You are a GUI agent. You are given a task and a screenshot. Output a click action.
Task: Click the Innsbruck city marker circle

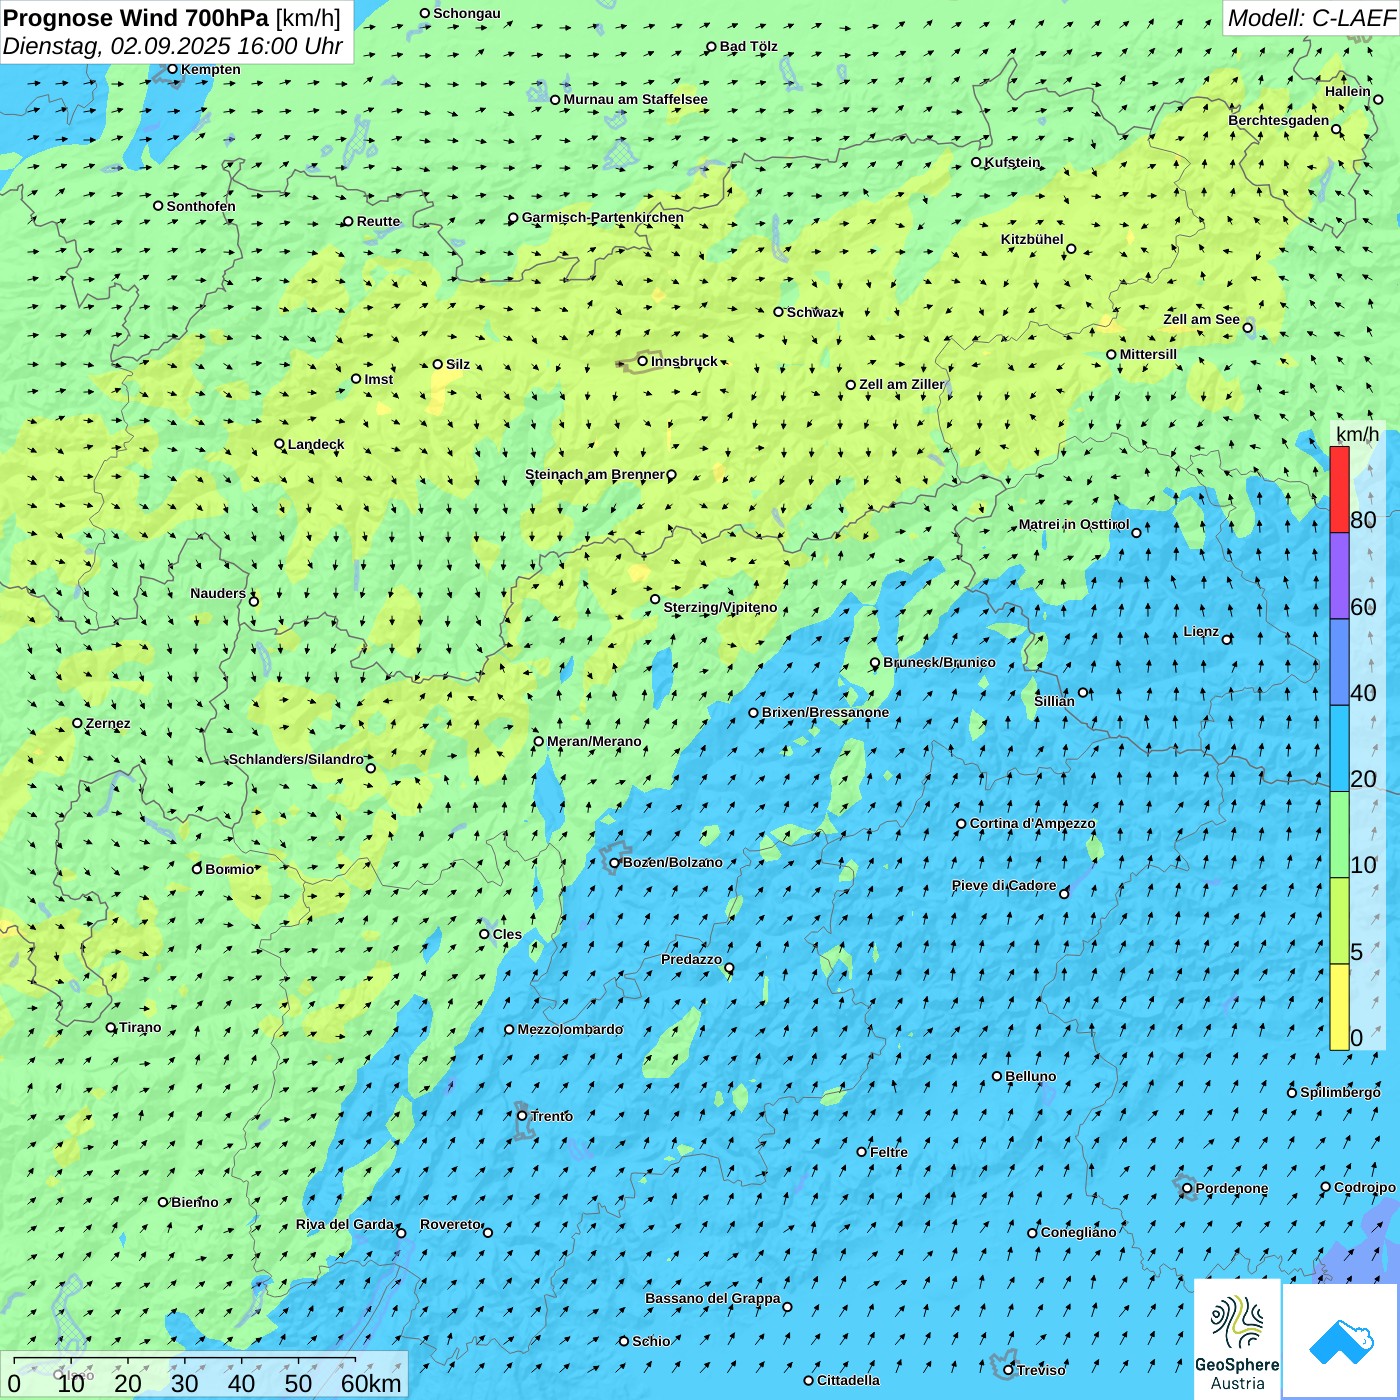coord(643,361)
